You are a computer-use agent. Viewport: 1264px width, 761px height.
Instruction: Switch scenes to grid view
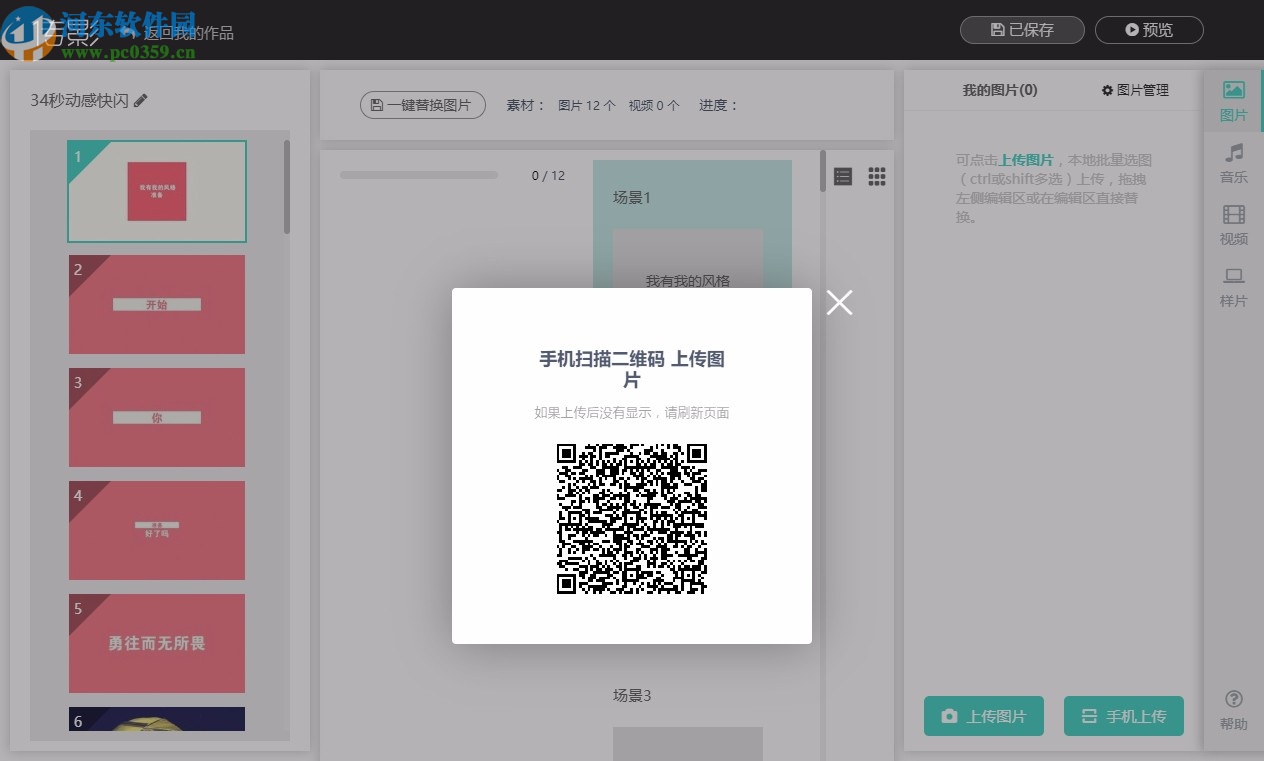877,176
